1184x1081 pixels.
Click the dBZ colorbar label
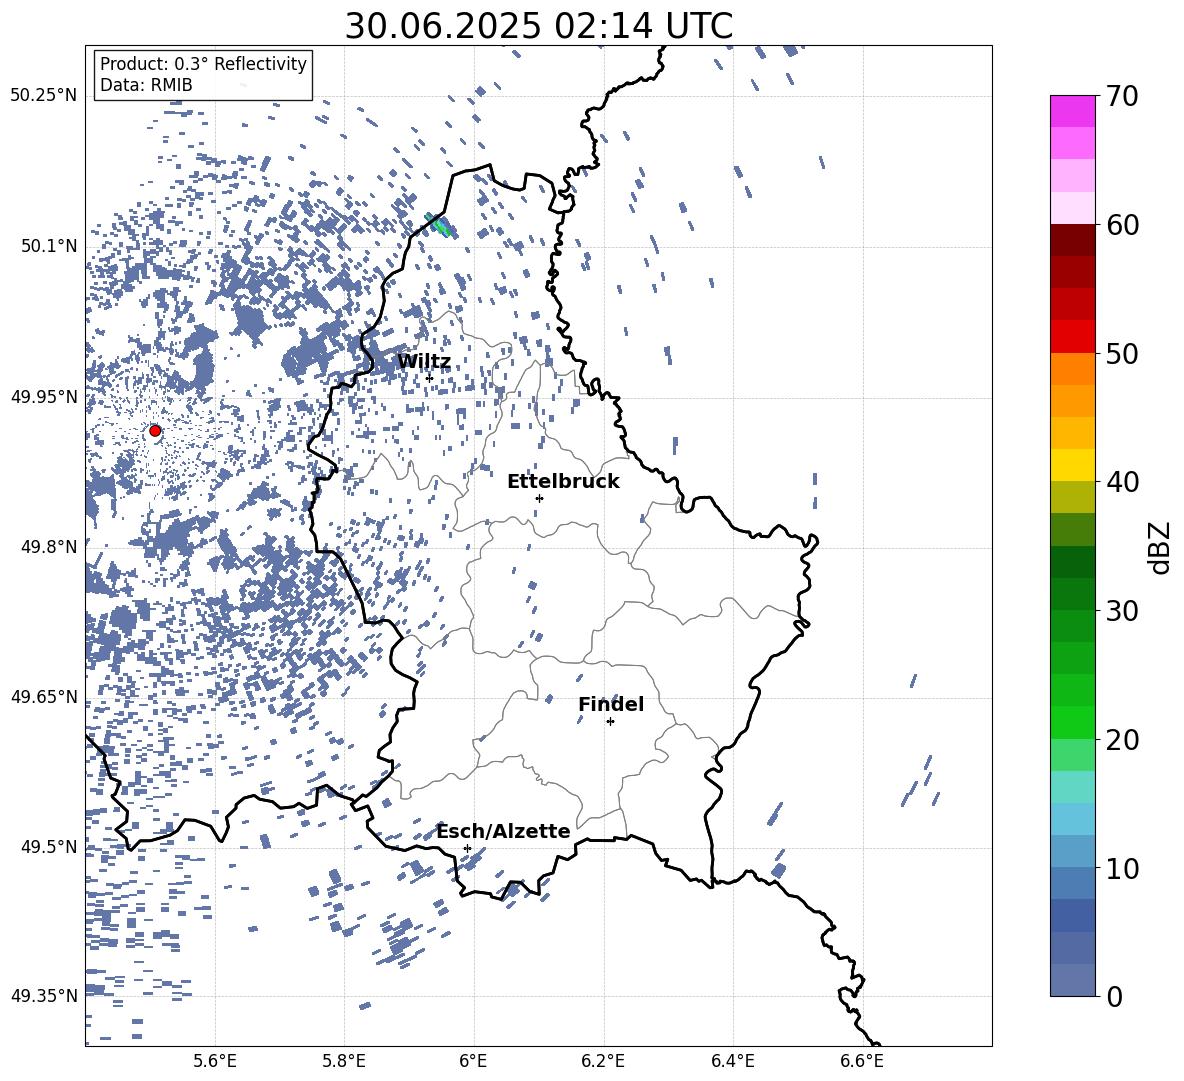(x=1161, y=547)
